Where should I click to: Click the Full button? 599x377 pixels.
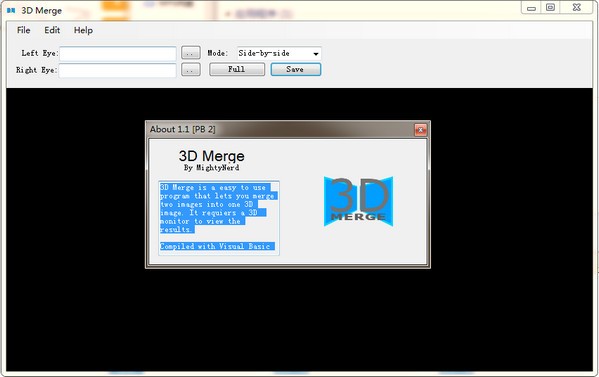coord(237,69)
